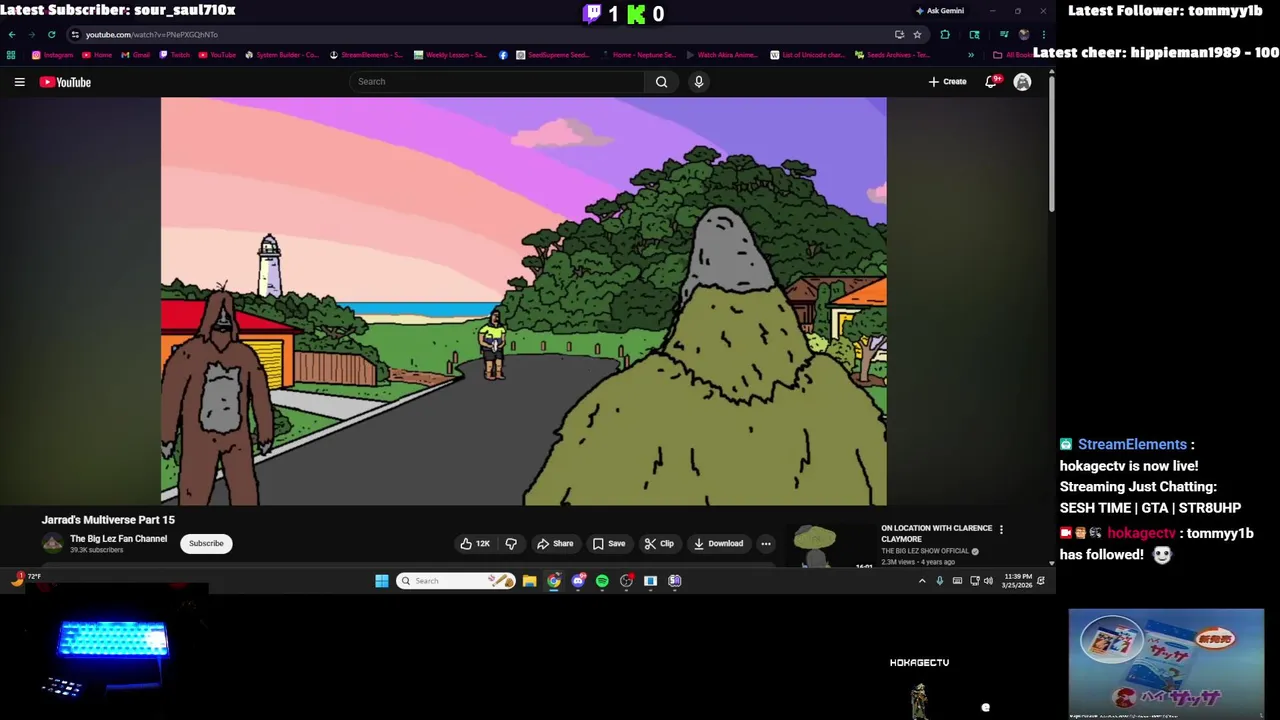Open the apps grid icon in bookmarks bar

(x=11, y=55)
